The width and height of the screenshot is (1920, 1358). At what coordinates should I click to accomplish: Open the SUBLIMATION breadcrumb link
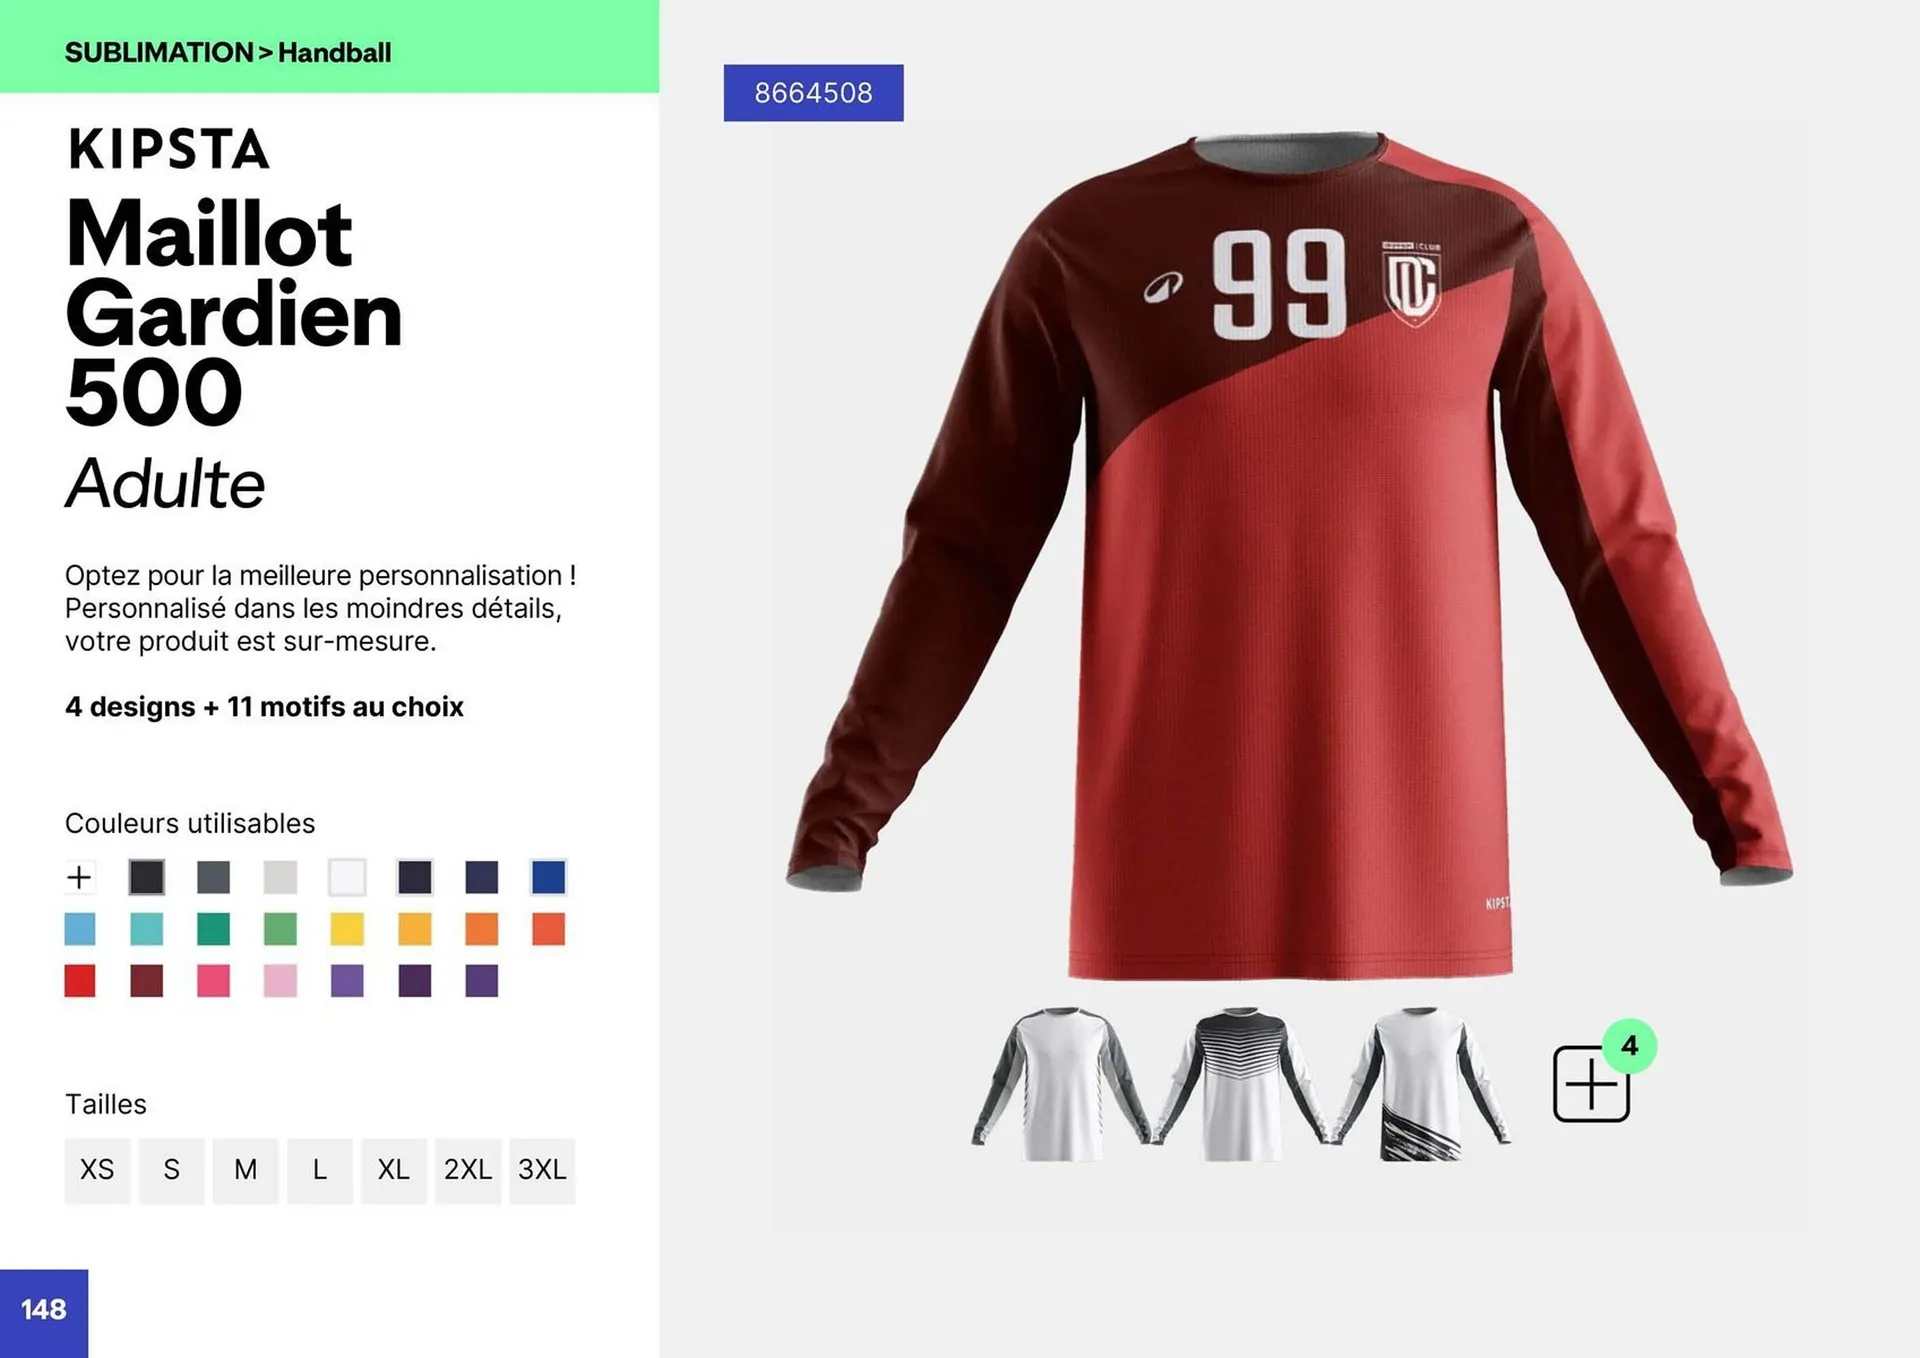[159, 53]
